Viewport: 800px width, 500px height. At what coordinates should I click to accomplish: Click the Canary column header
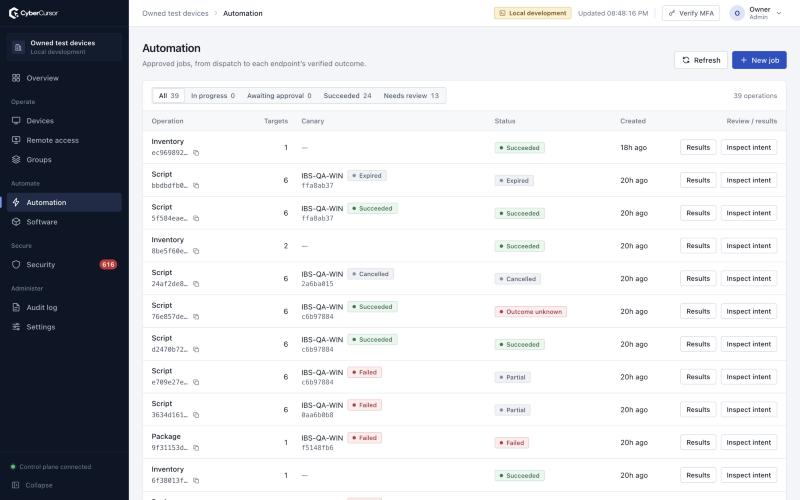point(312,121)
